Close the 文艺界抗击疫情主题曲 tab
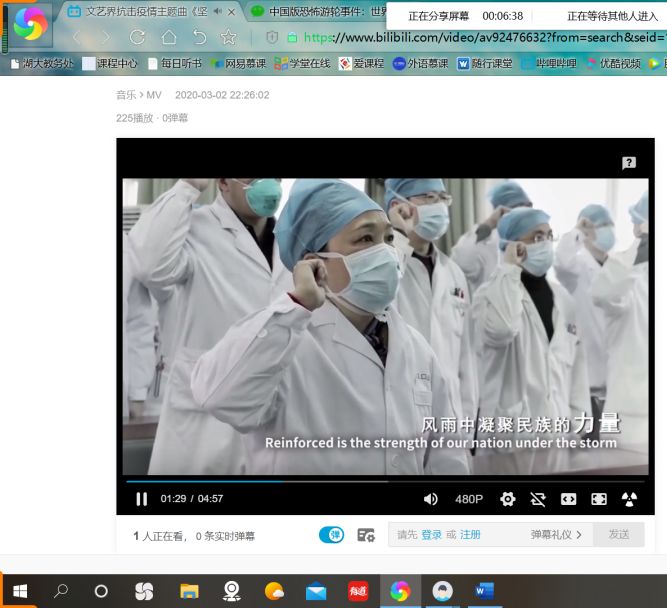 coord(231,12)
